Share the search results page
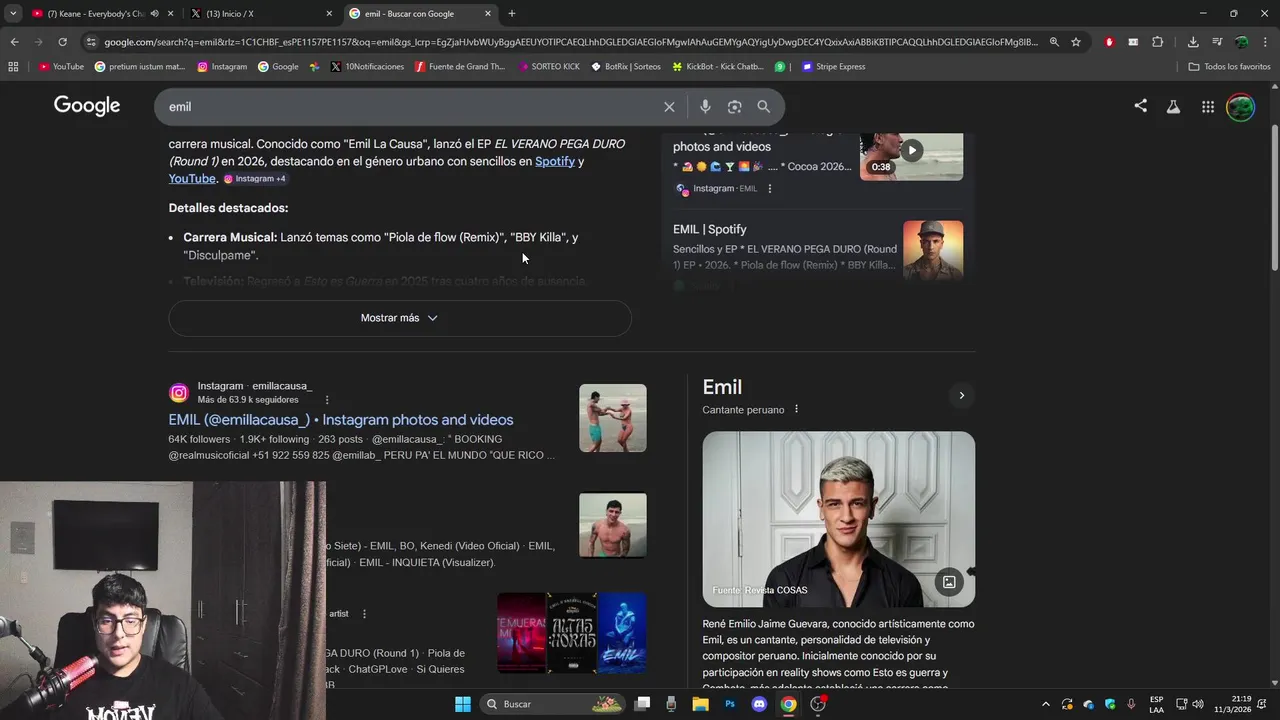 point(1141,106)
